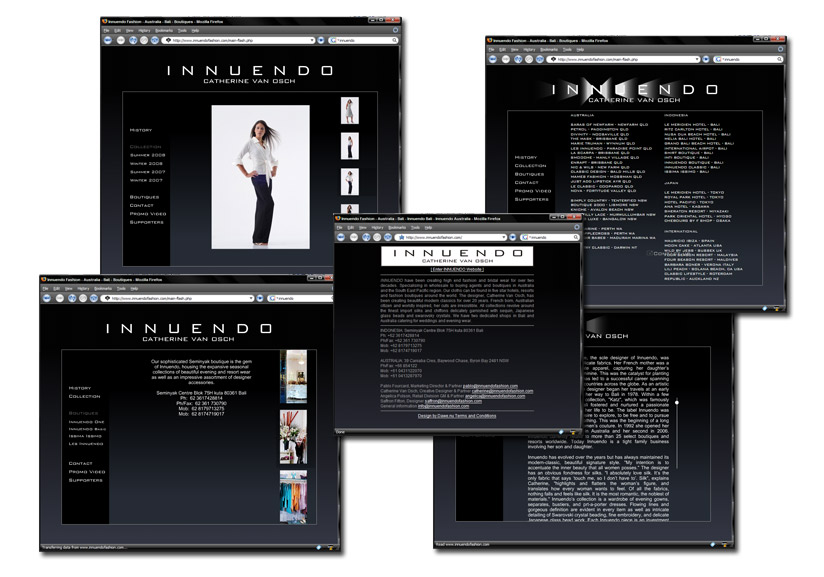Open address bar dropdown in Enter Website window
824x577 pixels.
[503, 238]
